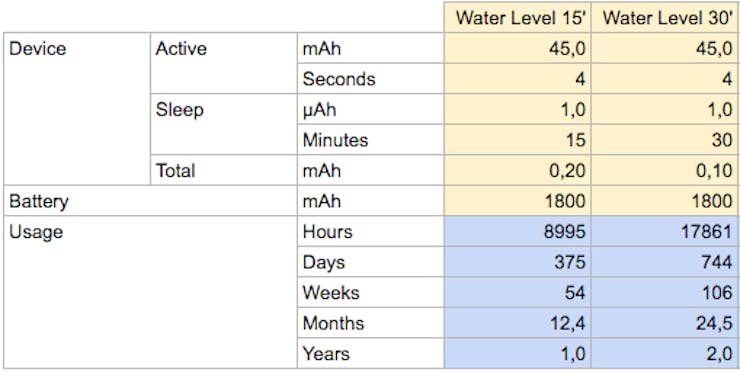Select the Sleep label cell

pos(224,124)
